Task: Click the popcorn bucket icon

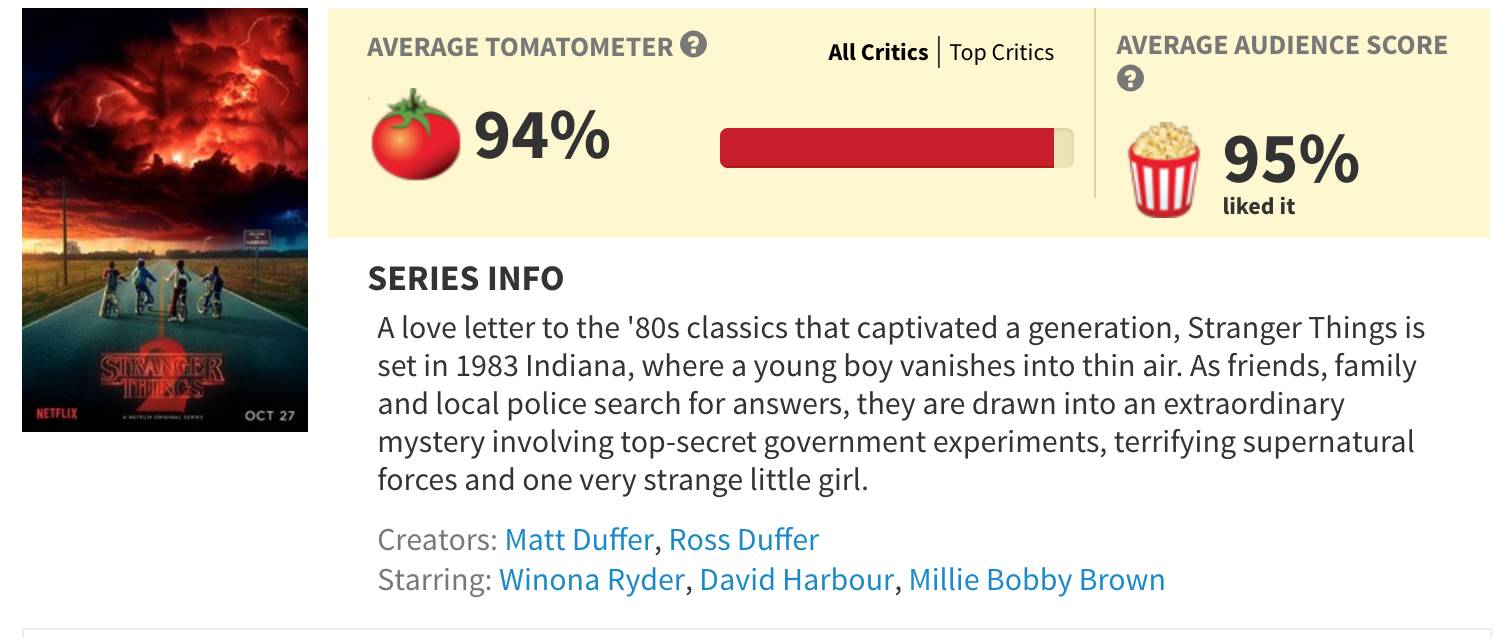Action: click(x=1164, y=170)
